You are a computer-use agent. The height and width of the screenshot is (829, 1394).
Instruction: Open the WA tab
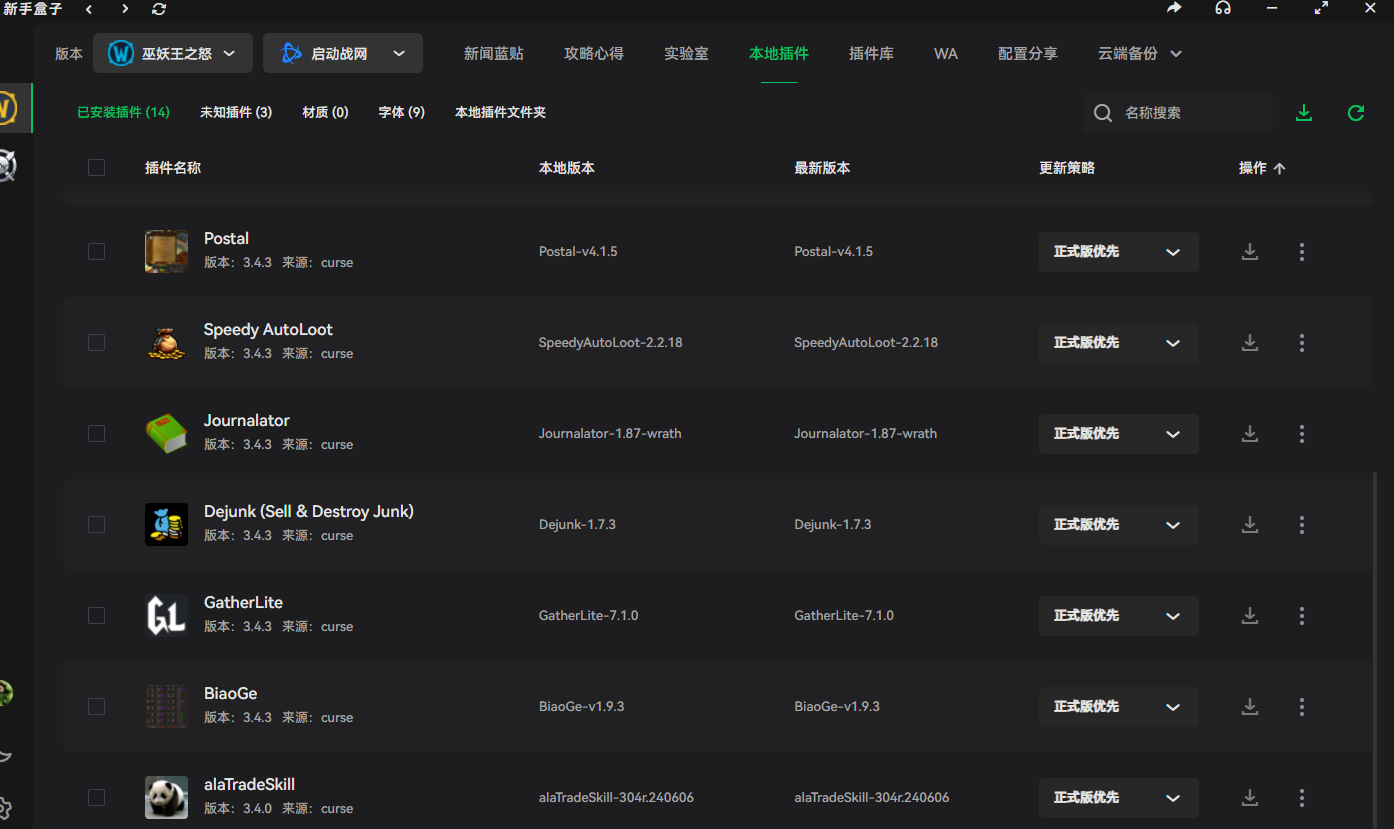pos(946,54)
